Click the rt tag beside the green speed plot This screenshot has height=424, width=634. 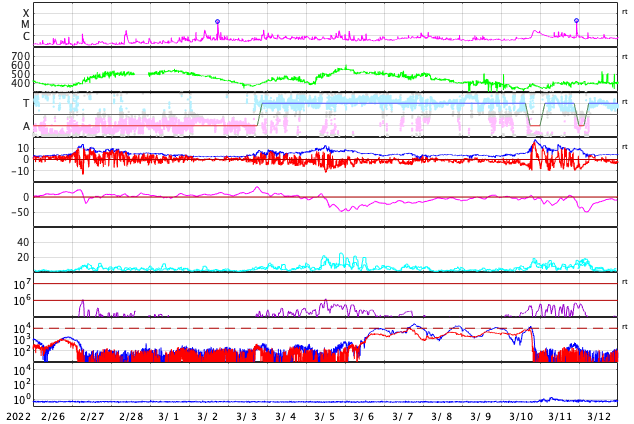coord(625,57)
